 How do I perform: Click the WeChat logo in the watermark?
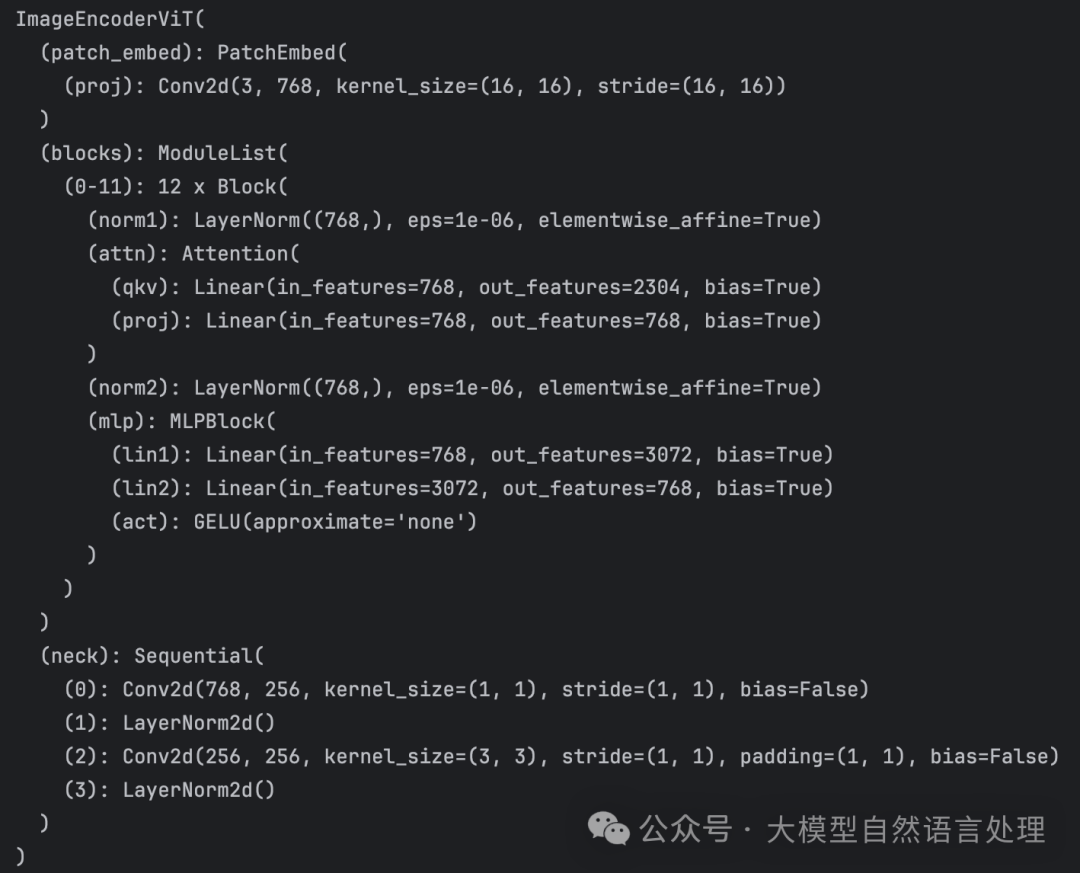[608, 828]
